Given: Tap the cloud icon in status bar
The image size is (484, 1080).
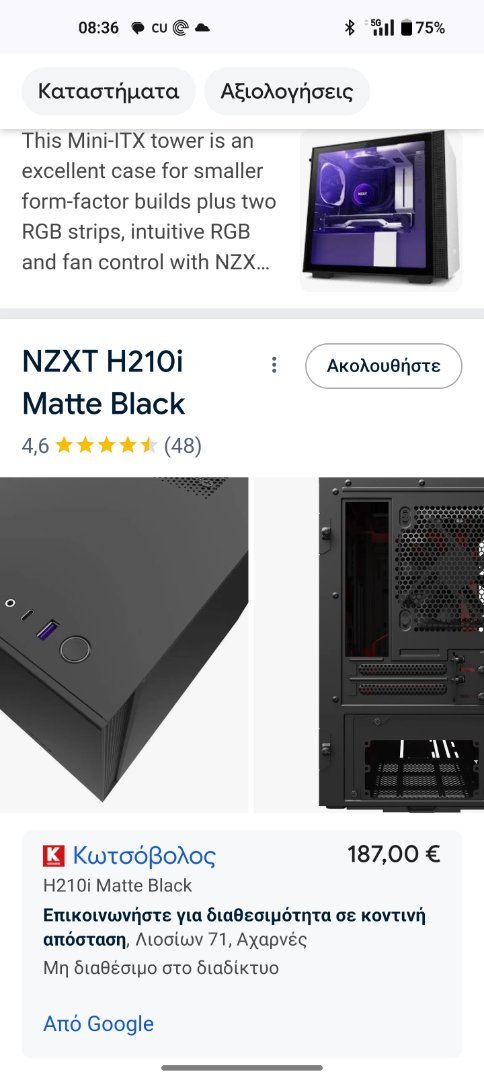Looking at the screenshot, I should coord(202,28).
